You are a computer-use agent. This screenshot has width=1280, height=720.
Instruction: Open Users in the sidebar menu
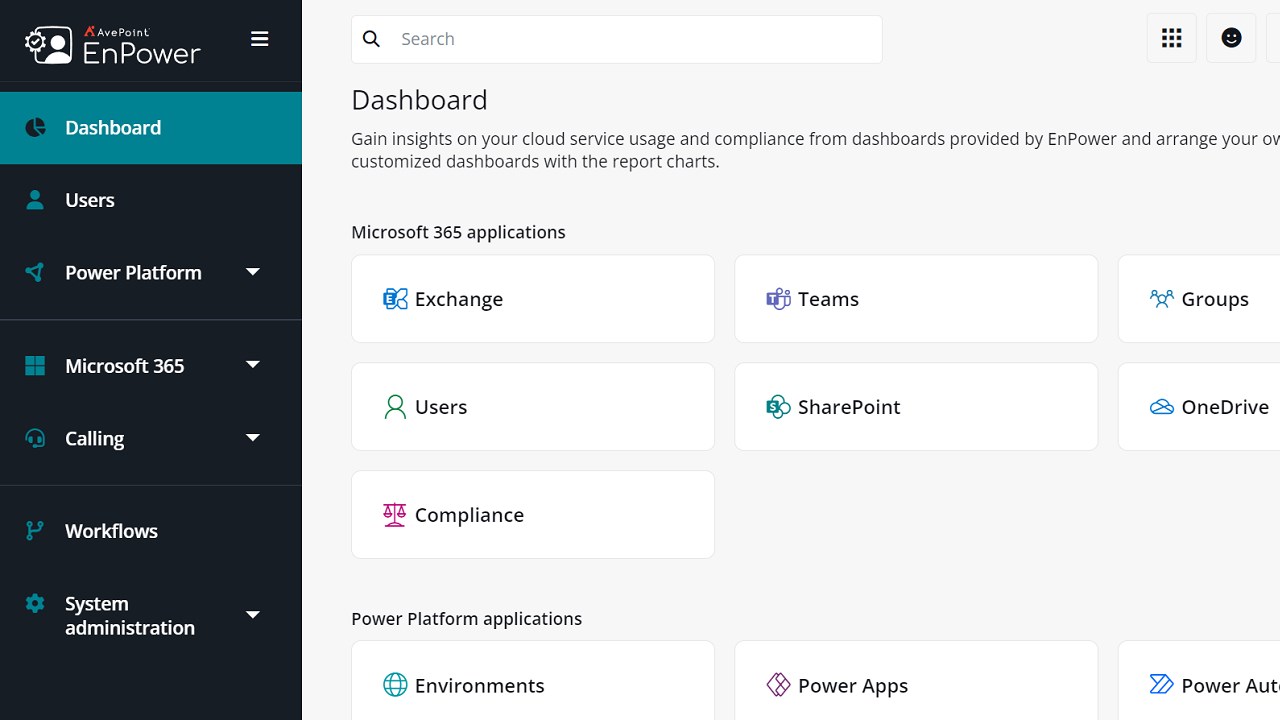[151, 200]
